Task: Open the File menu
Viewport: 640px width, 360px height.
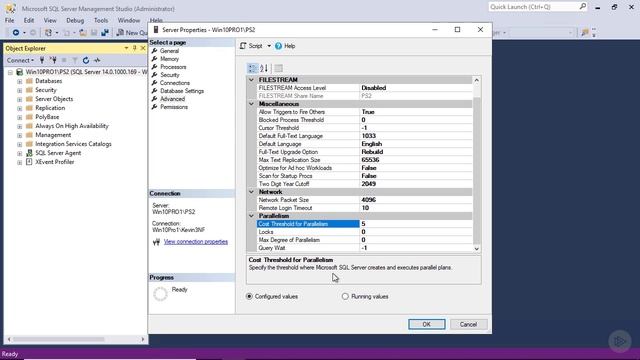Action: pyautogui.click(x=9, y=20)
